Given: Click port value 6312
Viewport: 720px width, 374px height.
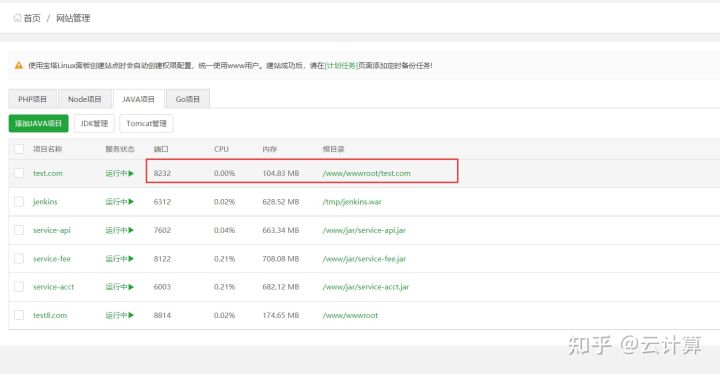Looking at the screenshot, I should point(162,202).
